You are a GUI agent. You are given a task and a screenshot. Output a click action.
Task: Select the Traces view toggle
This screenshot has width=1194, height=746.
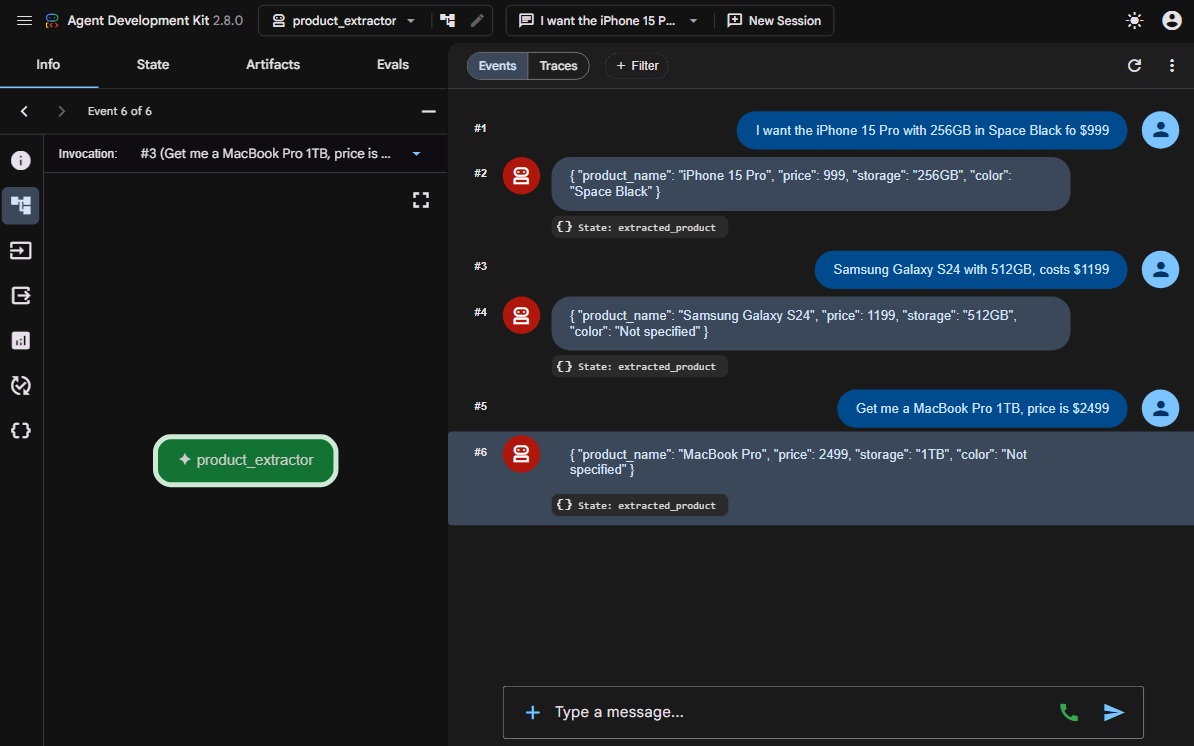click(558, 65)
